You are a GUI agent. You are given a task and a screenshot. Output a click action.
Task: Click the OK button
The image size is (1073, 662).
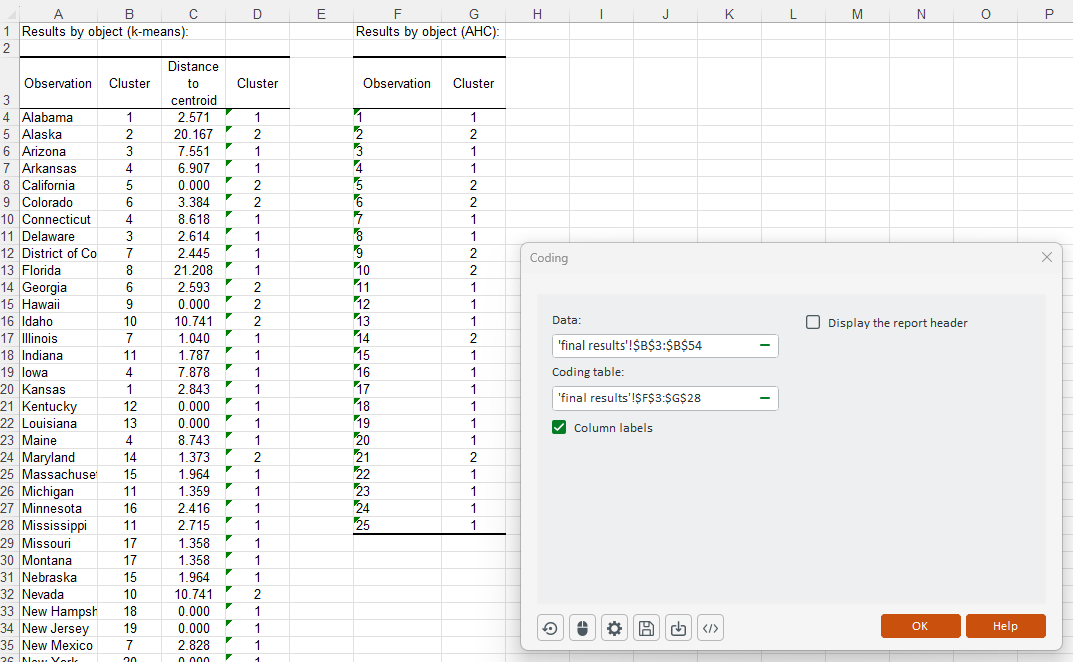point(920,626)
